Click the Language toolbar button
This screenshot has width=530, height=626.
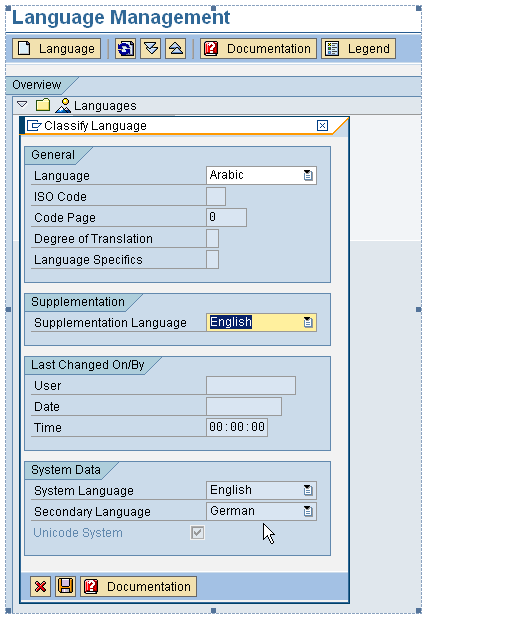tap(56, 49)
